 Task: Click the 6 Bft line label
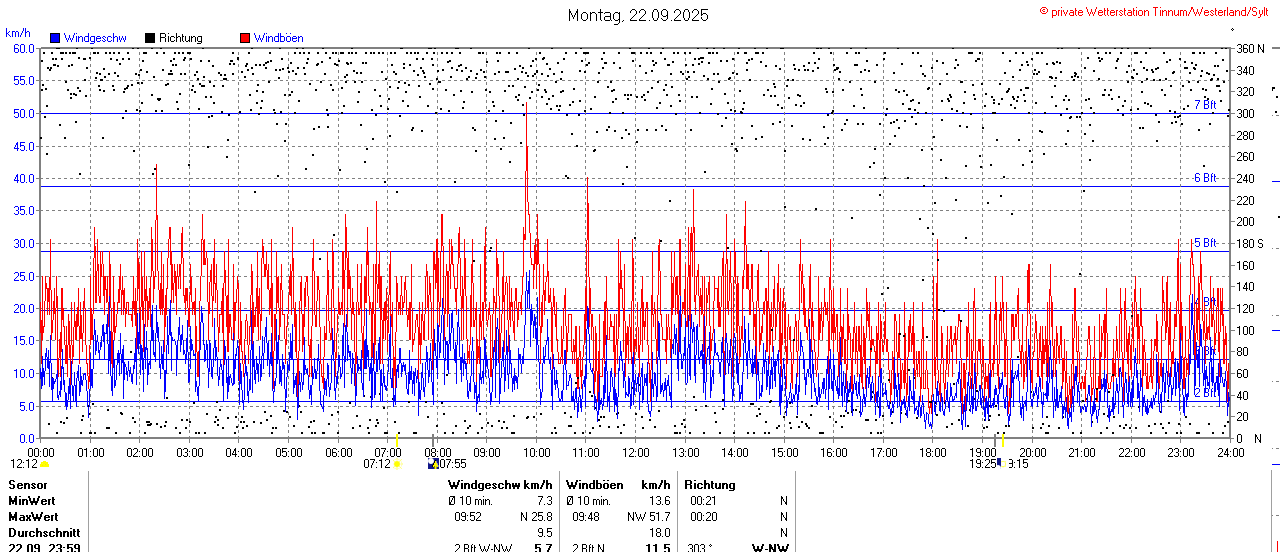1205,178
